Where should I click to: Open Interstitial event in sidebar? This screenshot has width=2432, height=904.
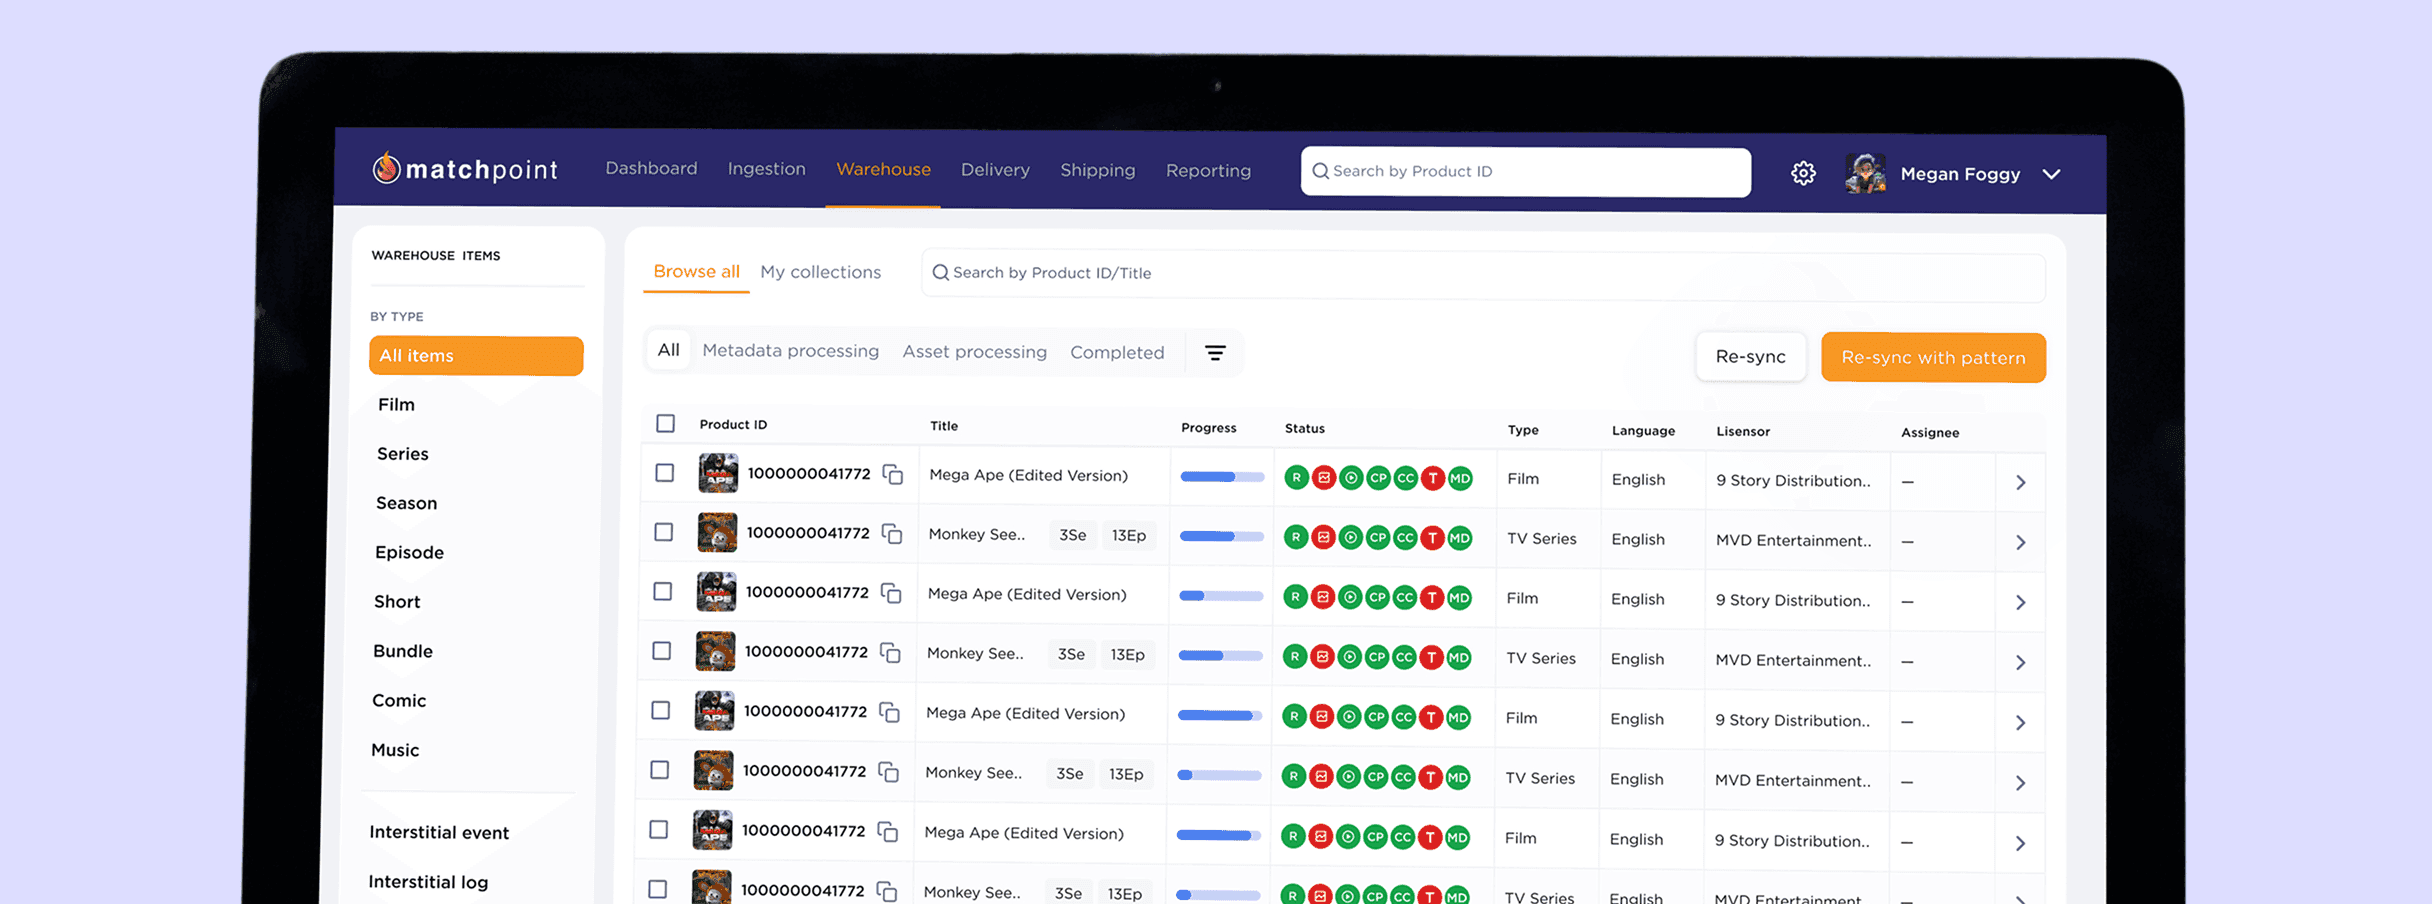click(x=439, y=832)
